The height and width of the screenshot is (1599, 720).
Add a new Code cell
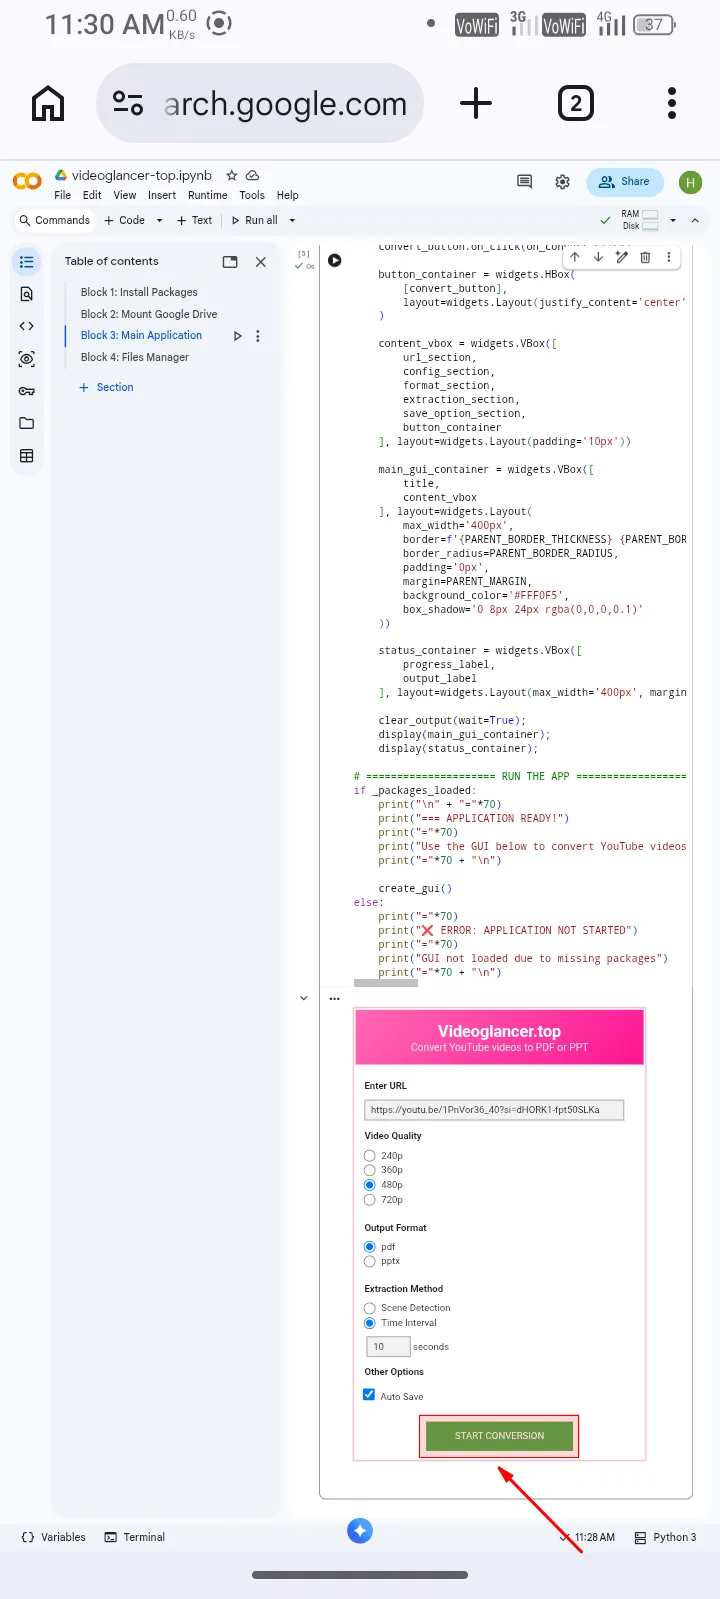125,220
